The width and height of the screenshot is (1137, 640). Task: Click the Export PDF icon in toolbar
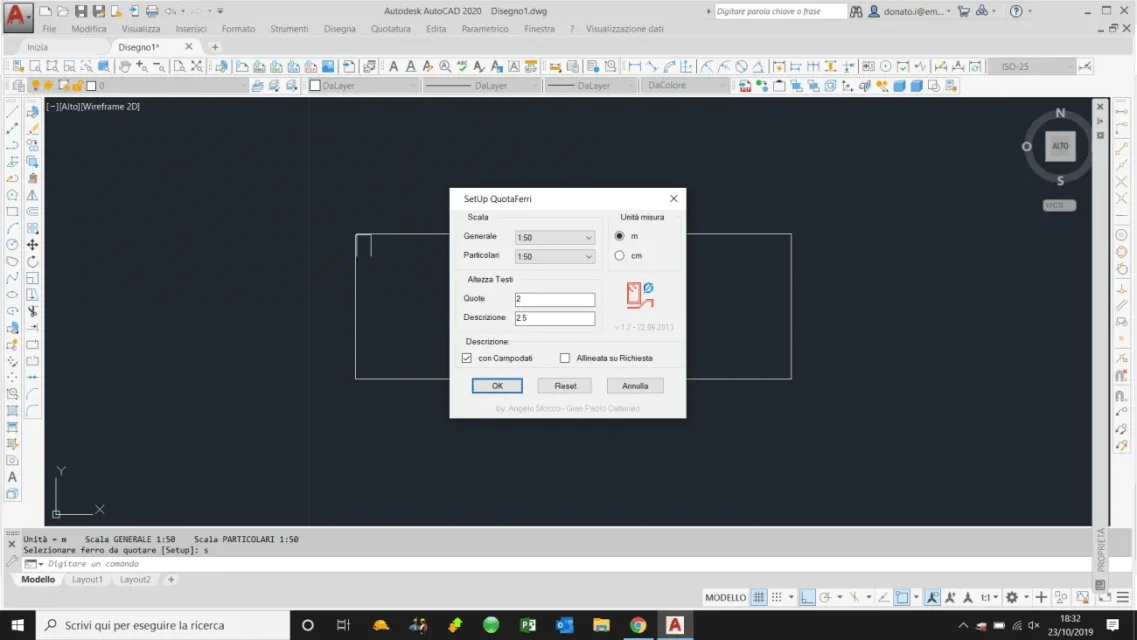click(745, 86)
